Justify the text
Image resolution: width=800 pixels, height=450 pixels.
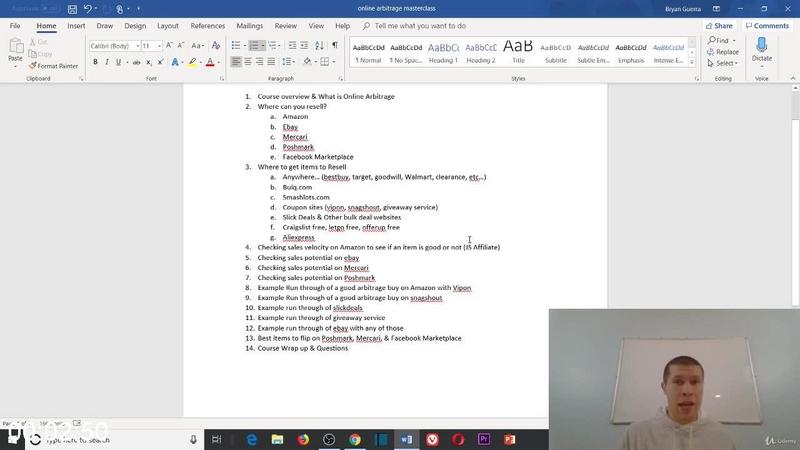click(x=271, y=62)
